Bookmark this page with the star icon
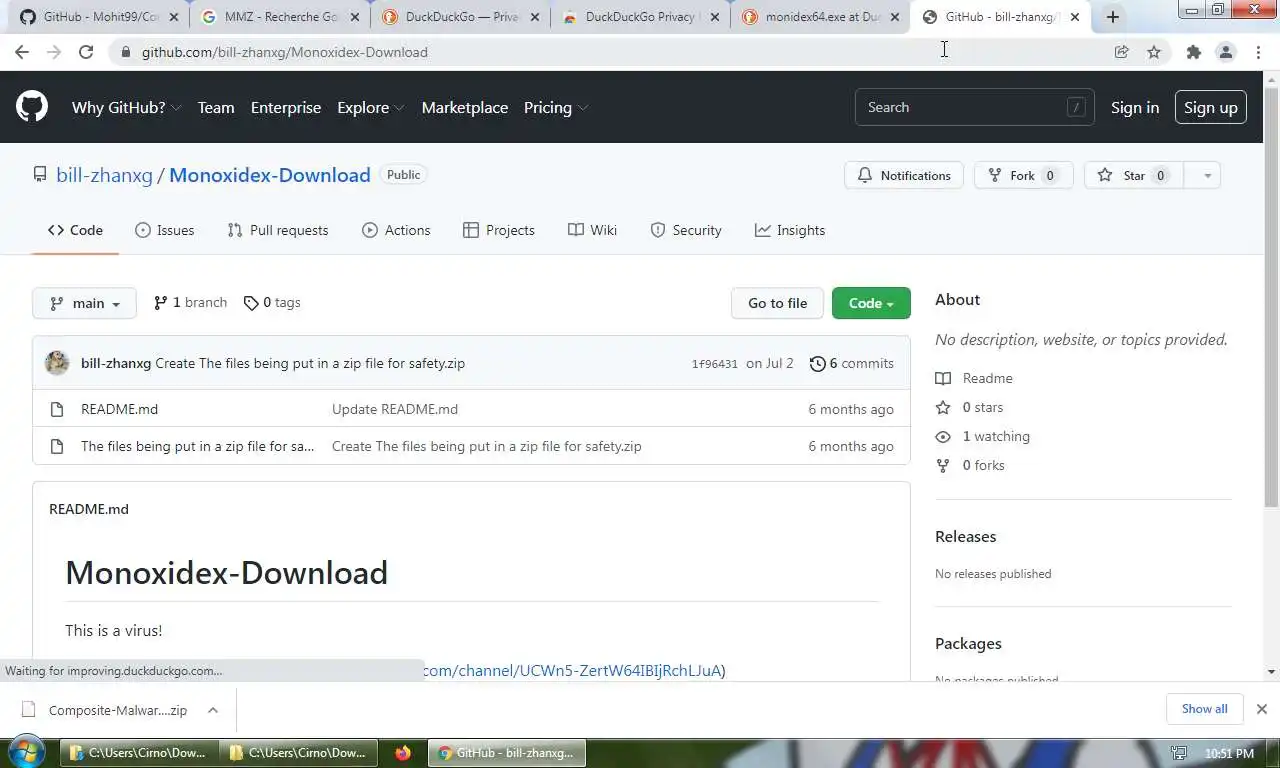The image size is (1280, 768). tap(1154, 52)
